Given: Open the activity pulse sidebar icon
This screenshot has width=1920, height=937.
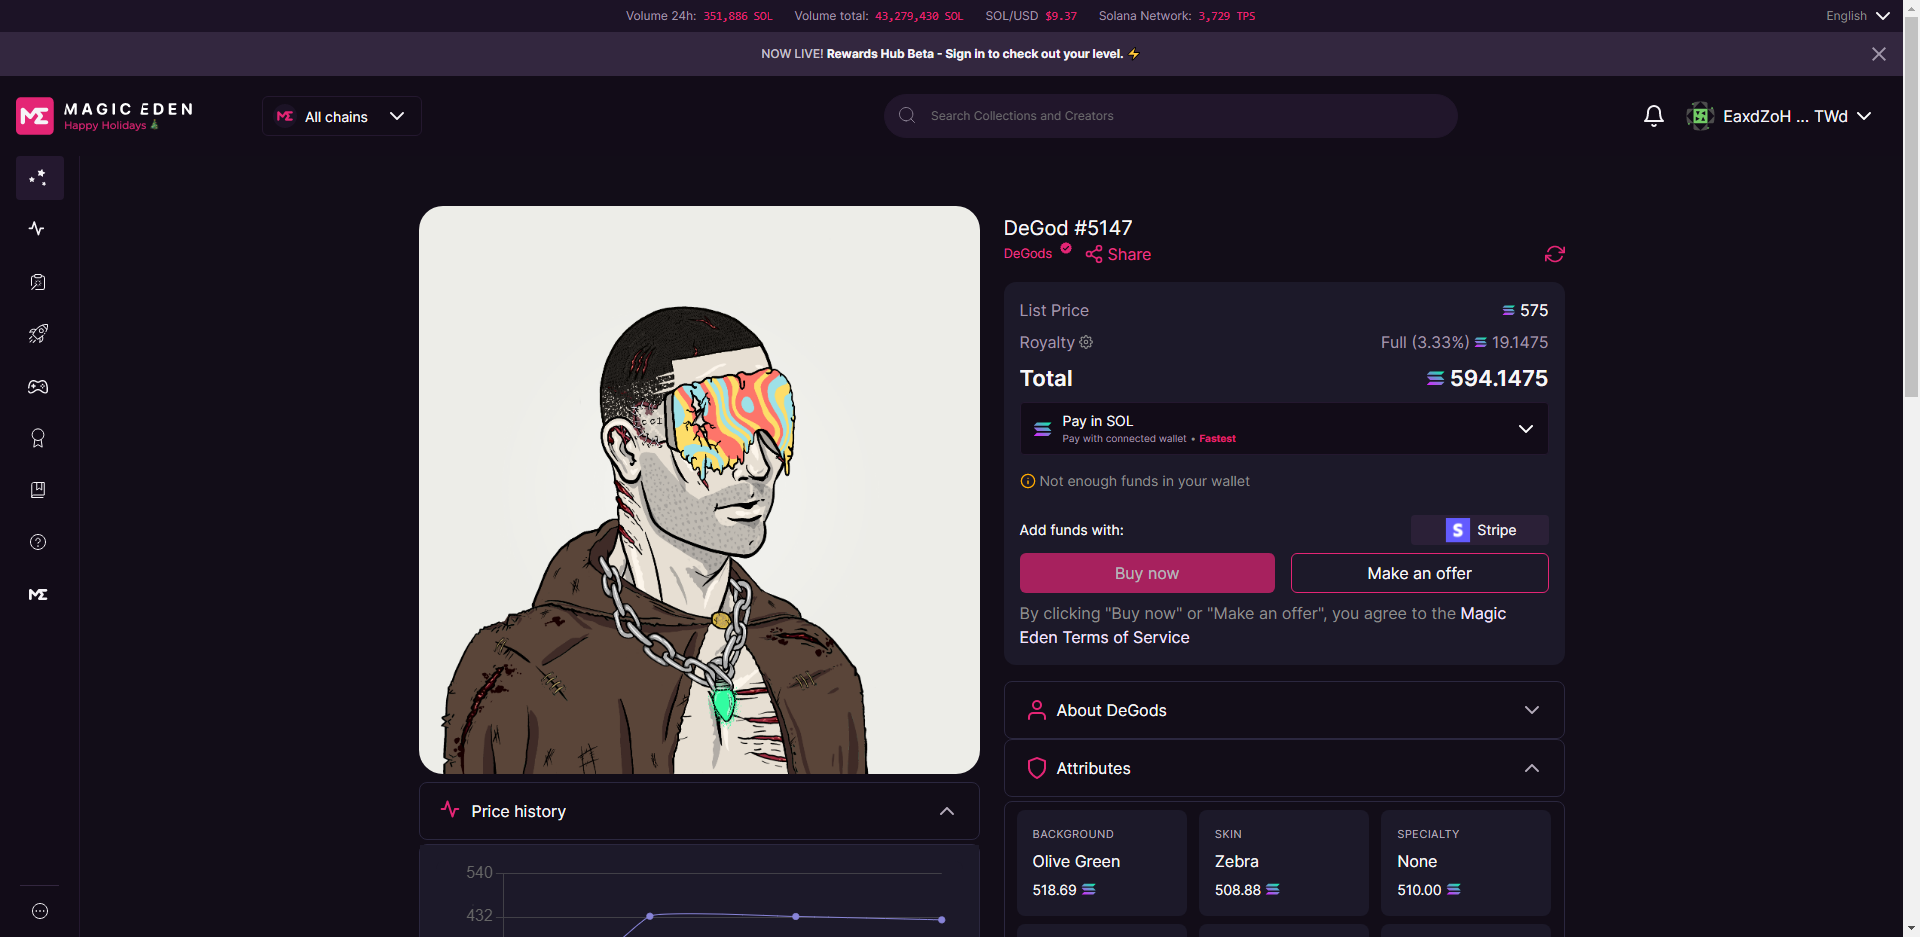Looking at the screenshot, I should pos(38,229).
